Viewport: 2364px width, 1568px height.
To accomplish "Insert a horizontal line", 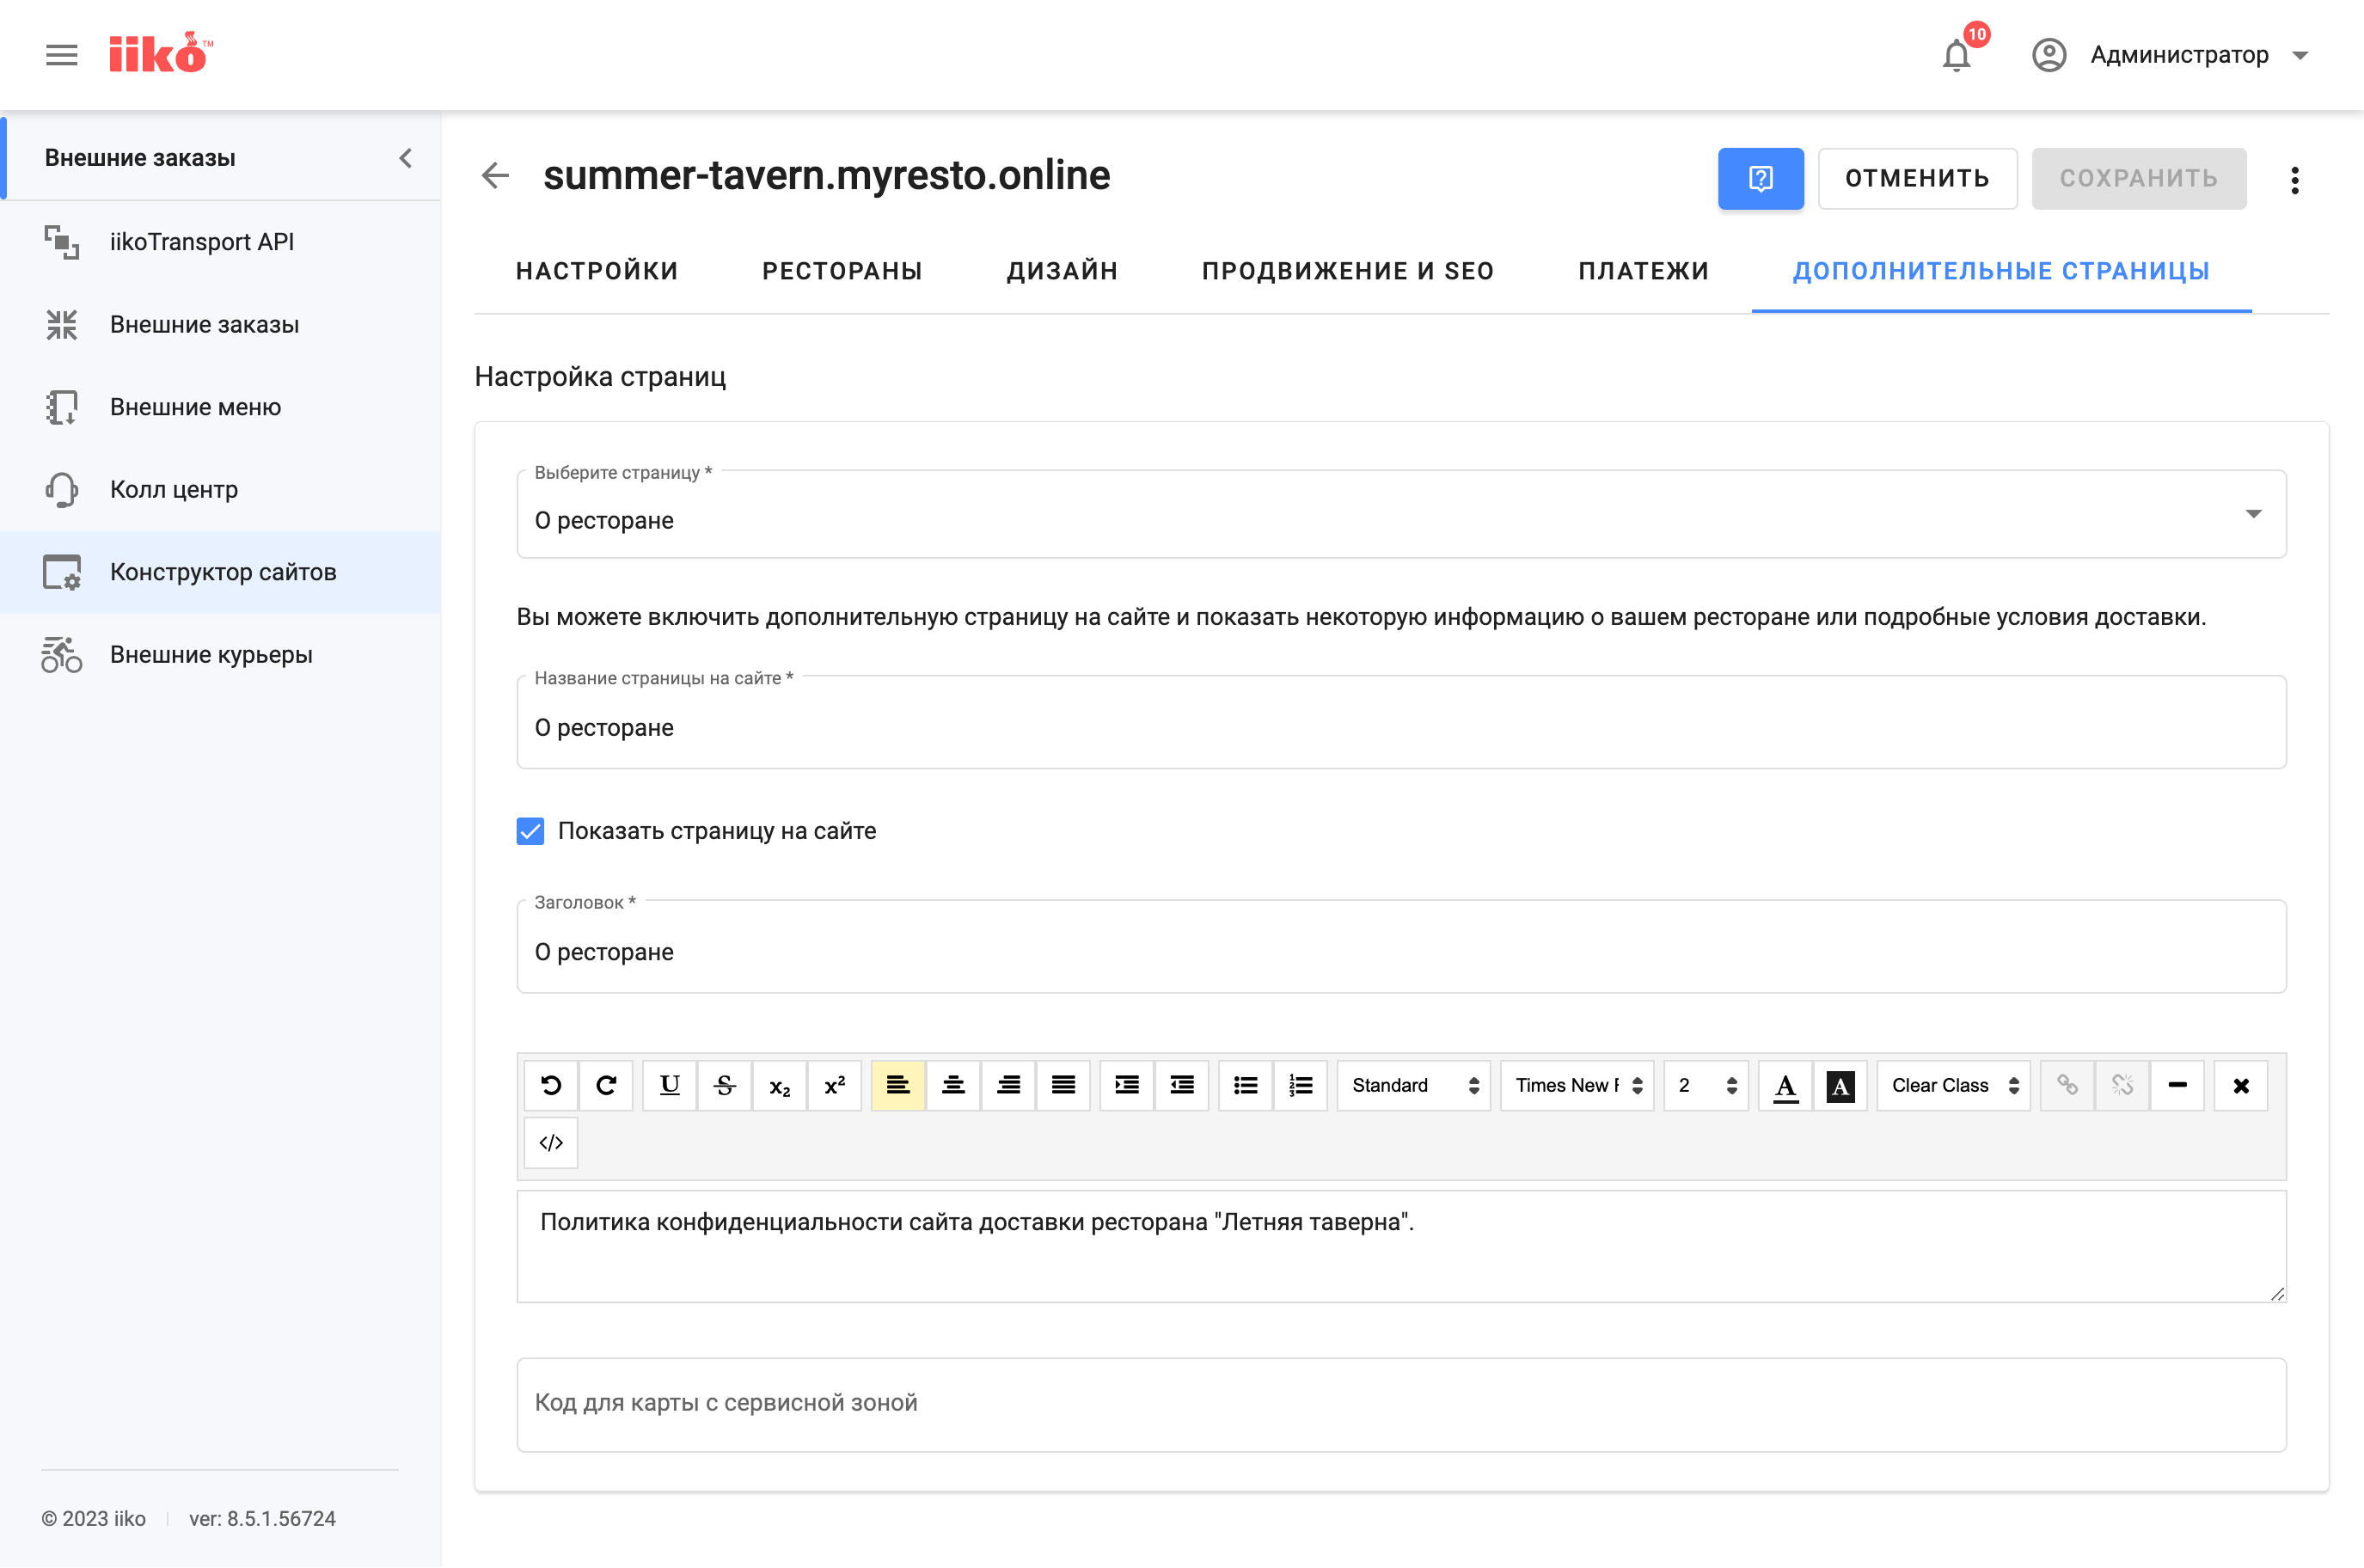I will coord(2177,1085).
